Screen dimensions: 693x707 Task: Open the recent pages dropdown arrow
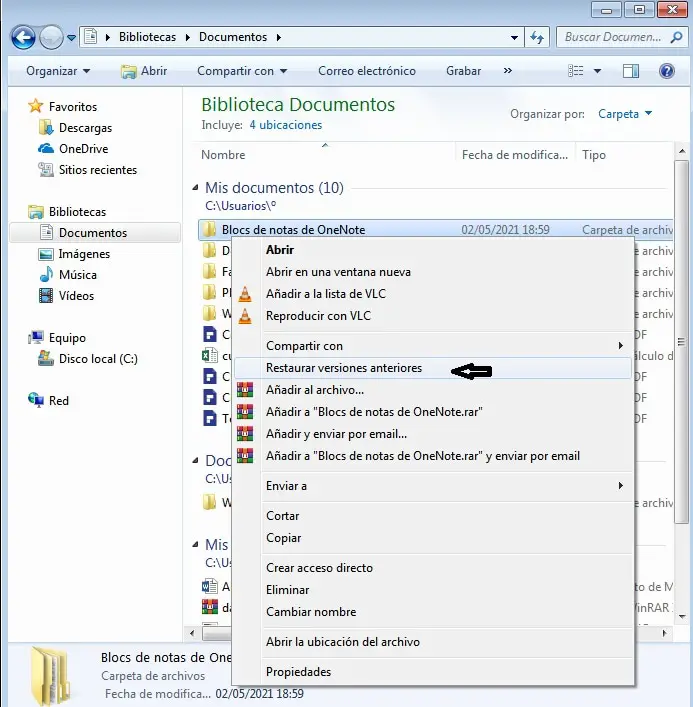pos(71,38)
